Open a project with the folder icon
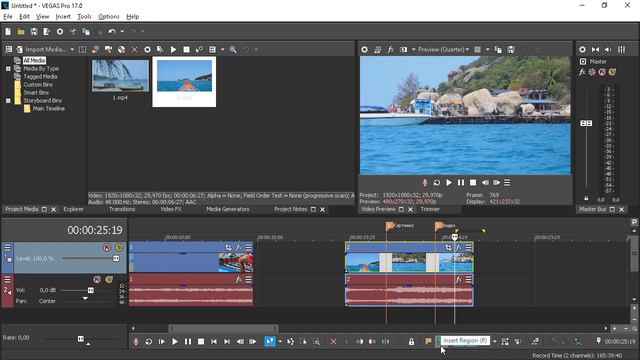This screenshot has width=640, height=360. [x=21, y=31]
